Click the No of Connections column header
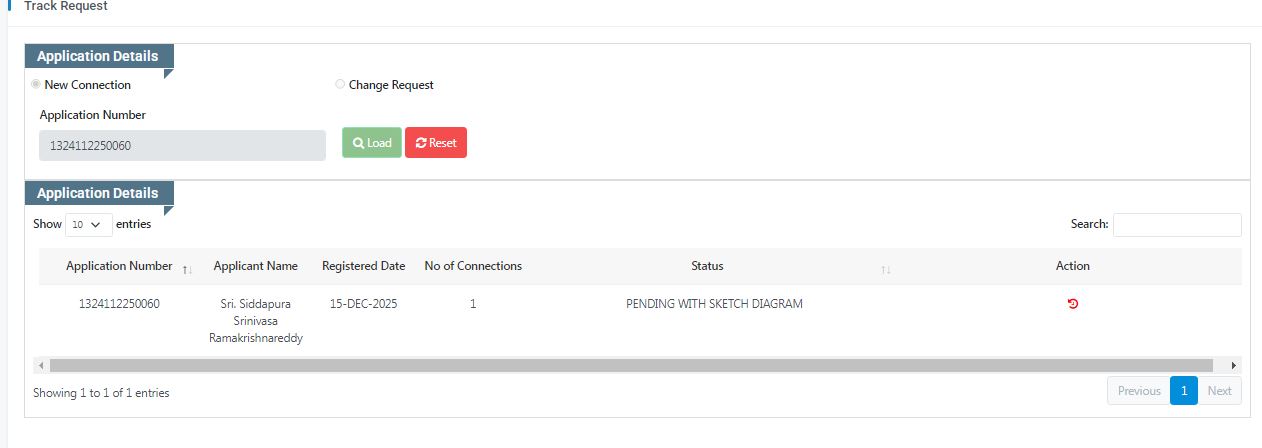1262x448 pixels. [x=473, y=266]
